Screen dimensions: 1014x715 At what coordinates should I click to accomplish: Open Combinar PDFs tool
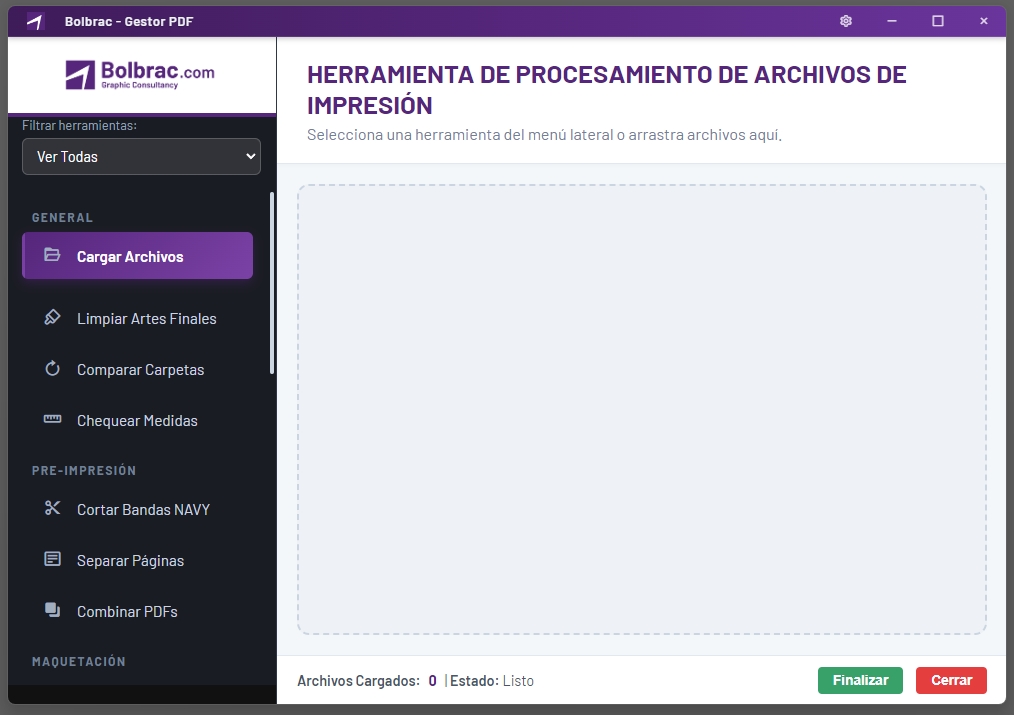(x=137, y=612)
